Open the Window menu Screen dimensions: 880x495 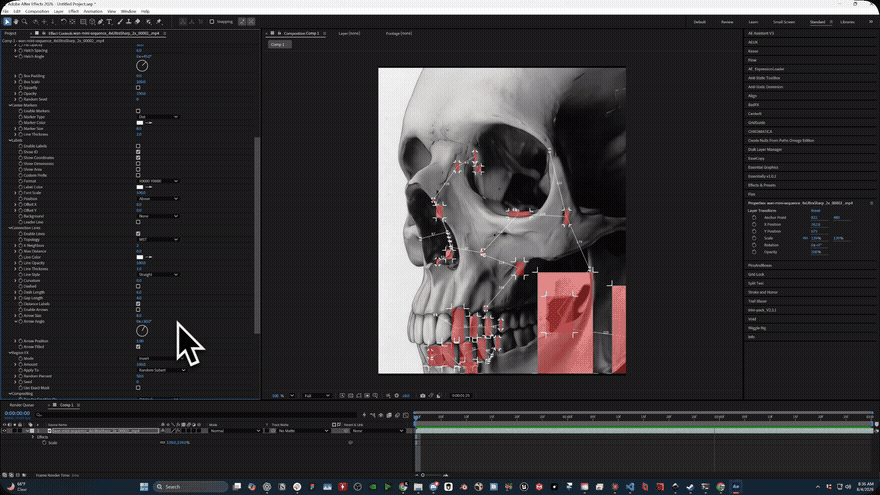pos(129,11)
